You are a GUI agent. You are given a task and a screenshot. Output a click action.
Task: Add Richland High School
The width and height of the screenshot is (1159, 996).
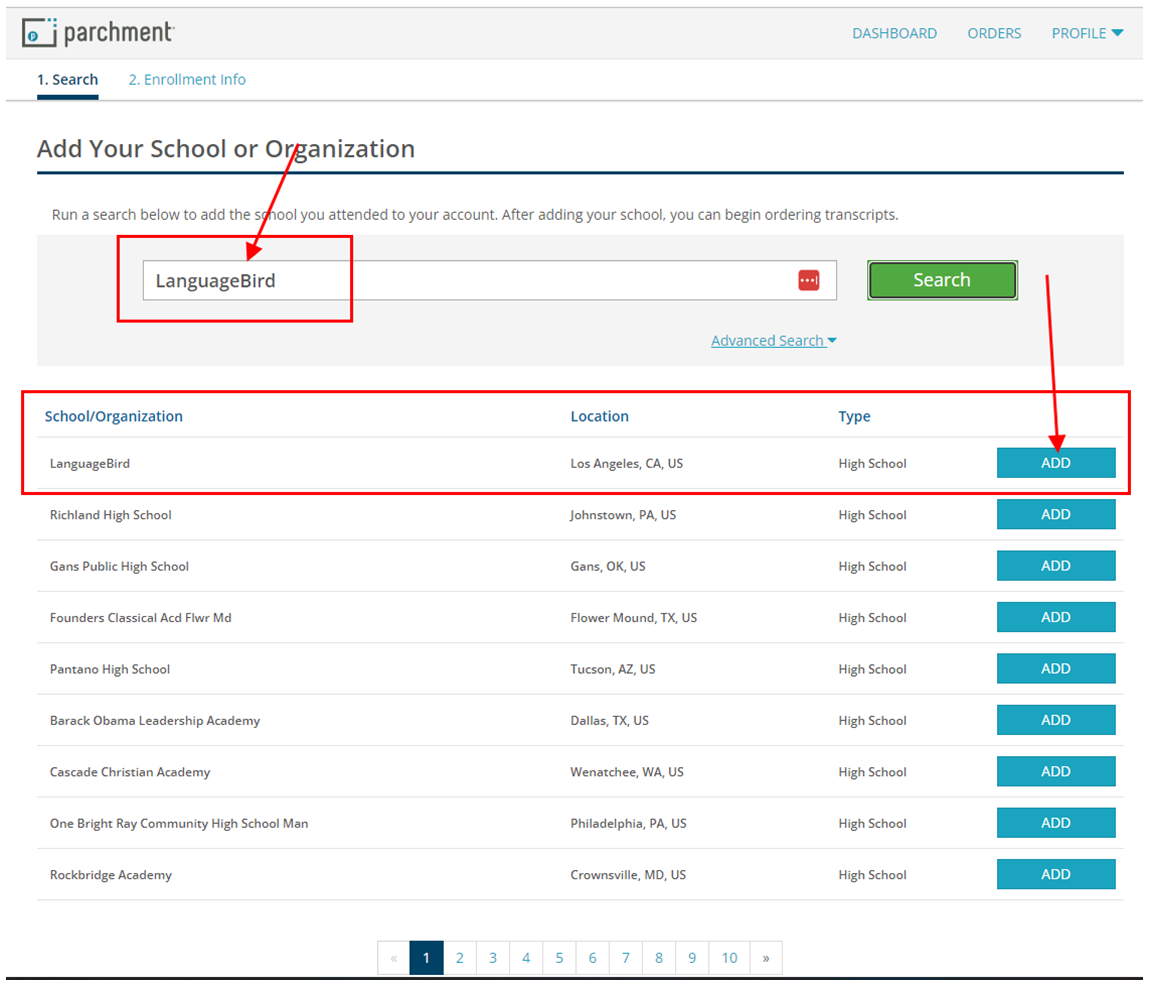(x=1056, y=514)
